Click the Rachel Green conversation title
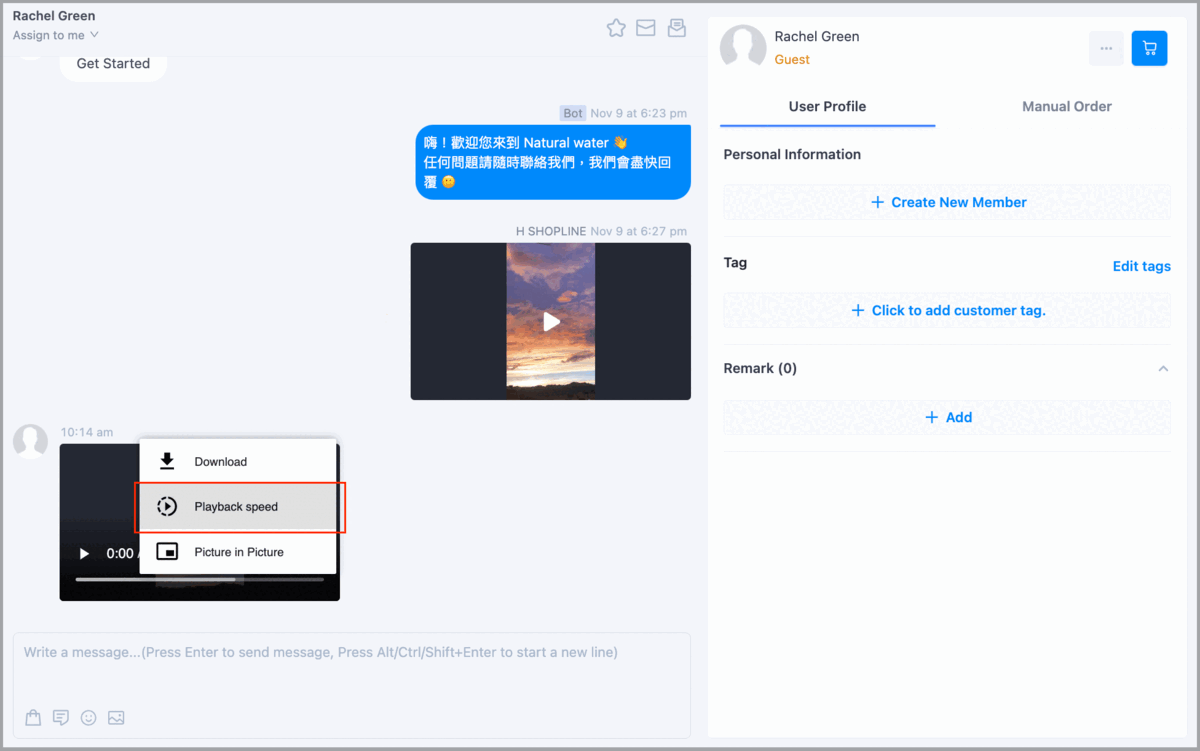 [x=54, y=16]
